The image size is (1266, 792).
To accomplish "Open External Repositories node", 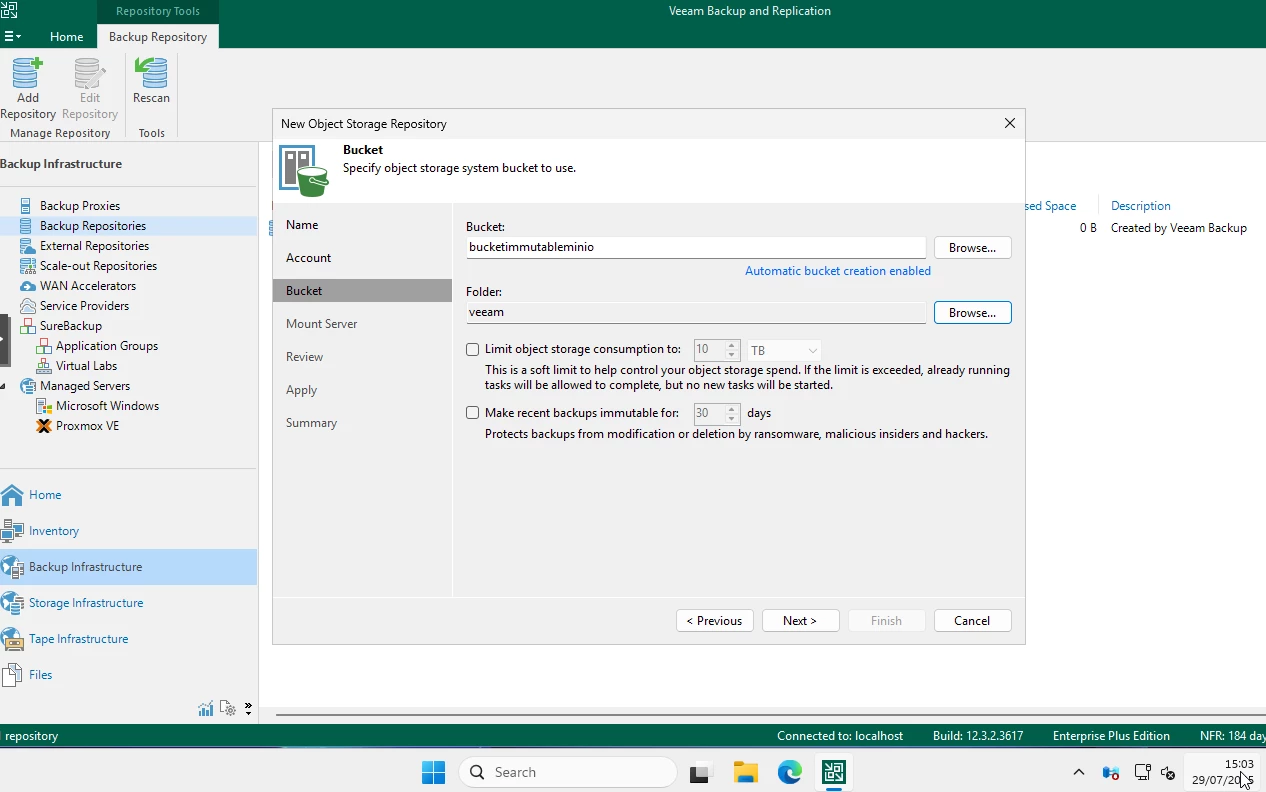I will (x=94, y=246).
